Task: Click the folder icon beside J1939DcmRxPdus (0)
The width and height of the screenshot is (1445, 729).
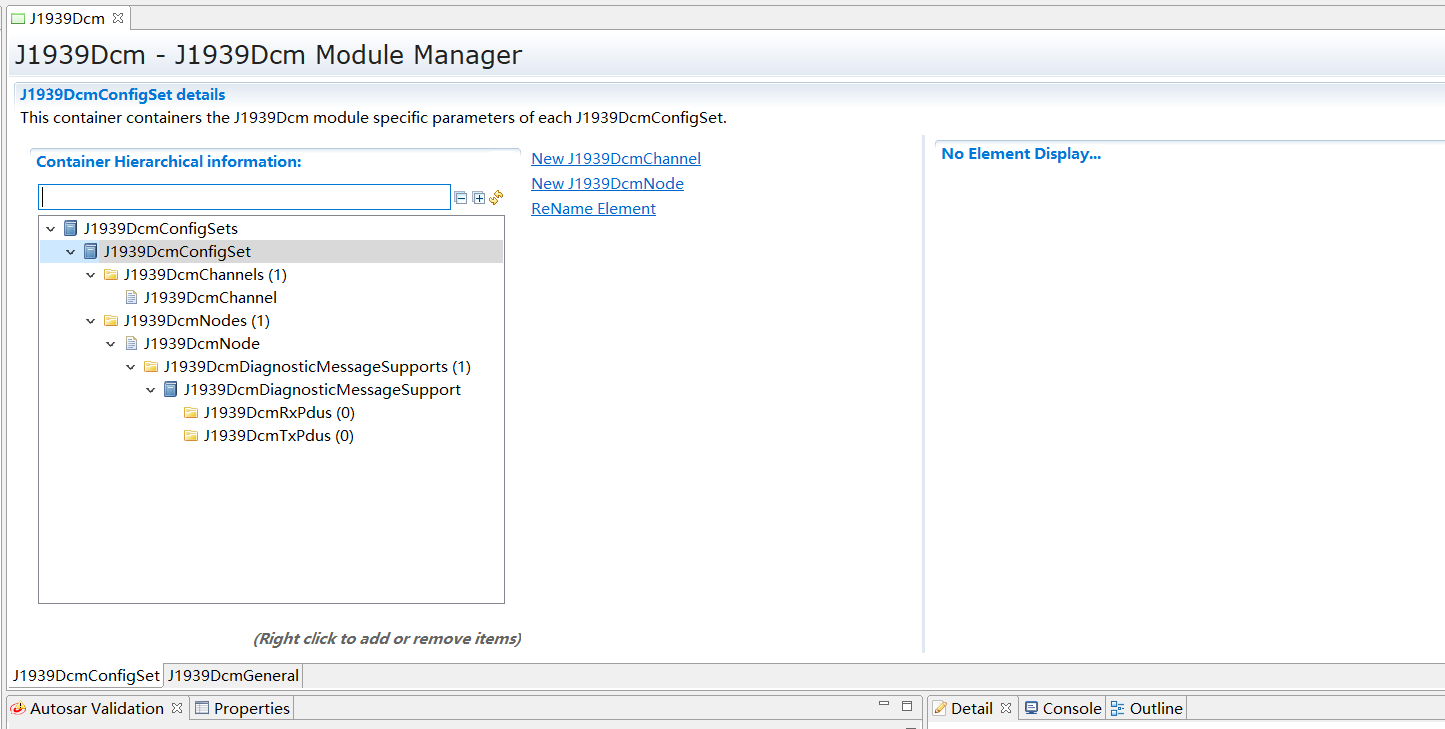Action: 191,412
